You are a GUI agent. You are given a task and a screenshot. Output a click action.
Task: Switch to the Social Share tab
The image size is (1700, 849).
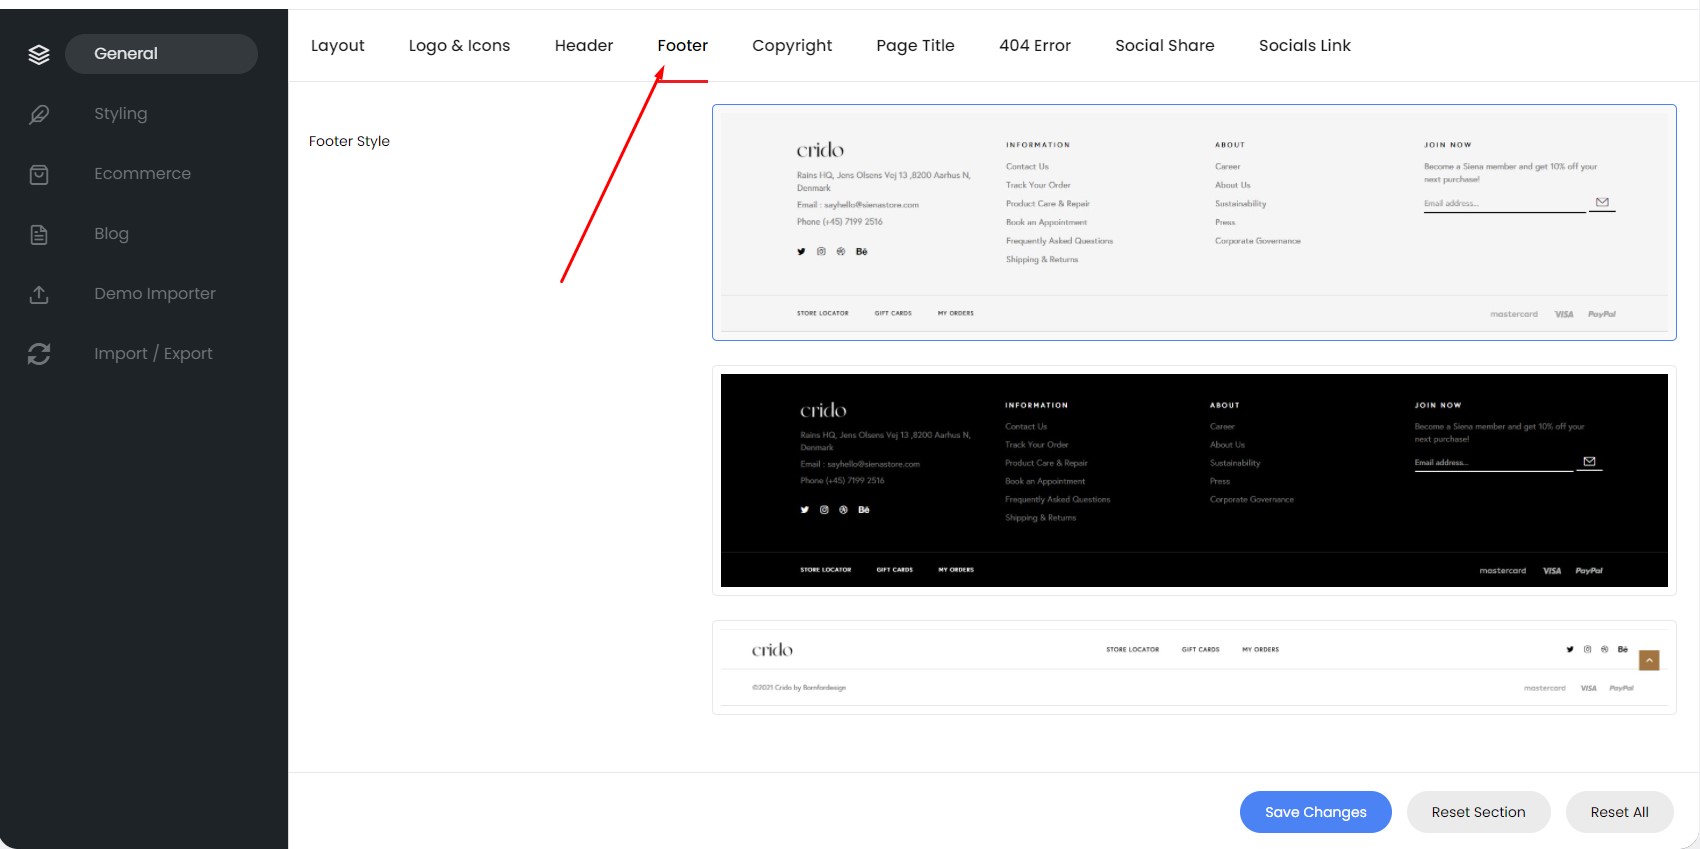click(1165, 46)
